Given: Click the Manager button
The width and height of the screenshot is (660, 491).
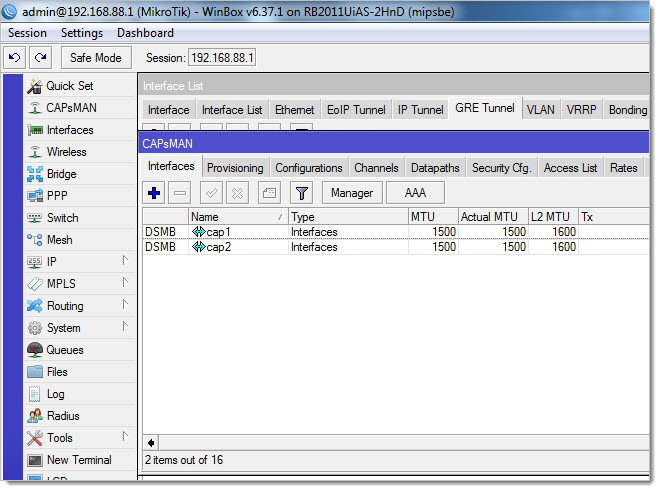Looking at the screenshot, I should tap(351, 193).
